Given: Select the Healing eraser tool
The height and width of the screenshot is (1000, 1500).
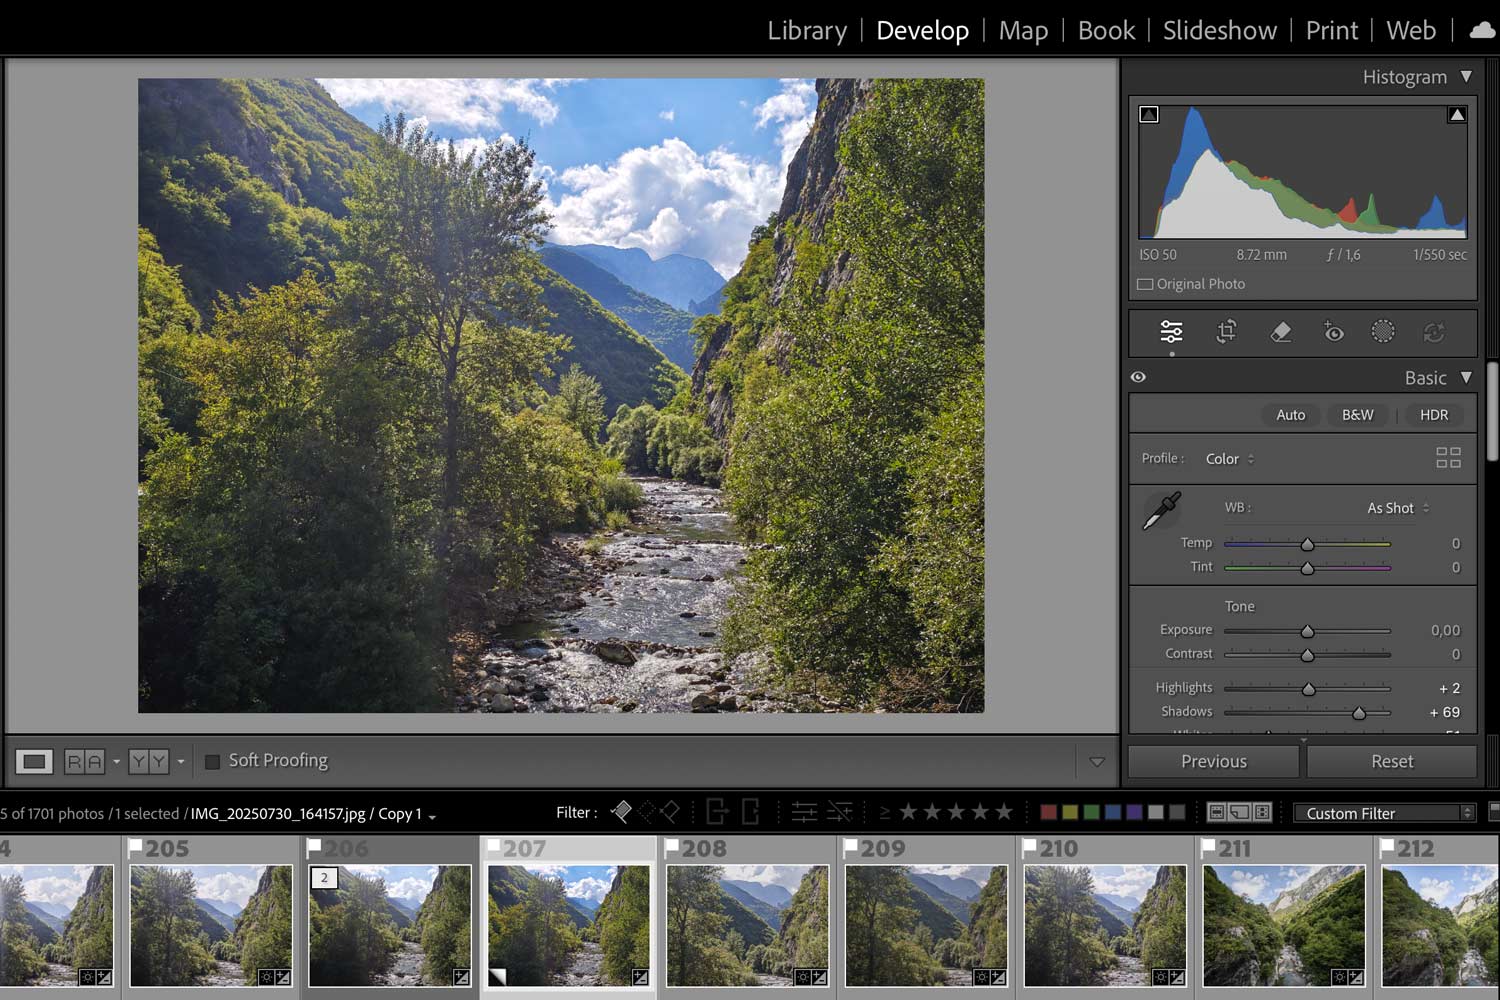Looking at the screenshot, I should pyautogui.click(x=1280, y=332).
